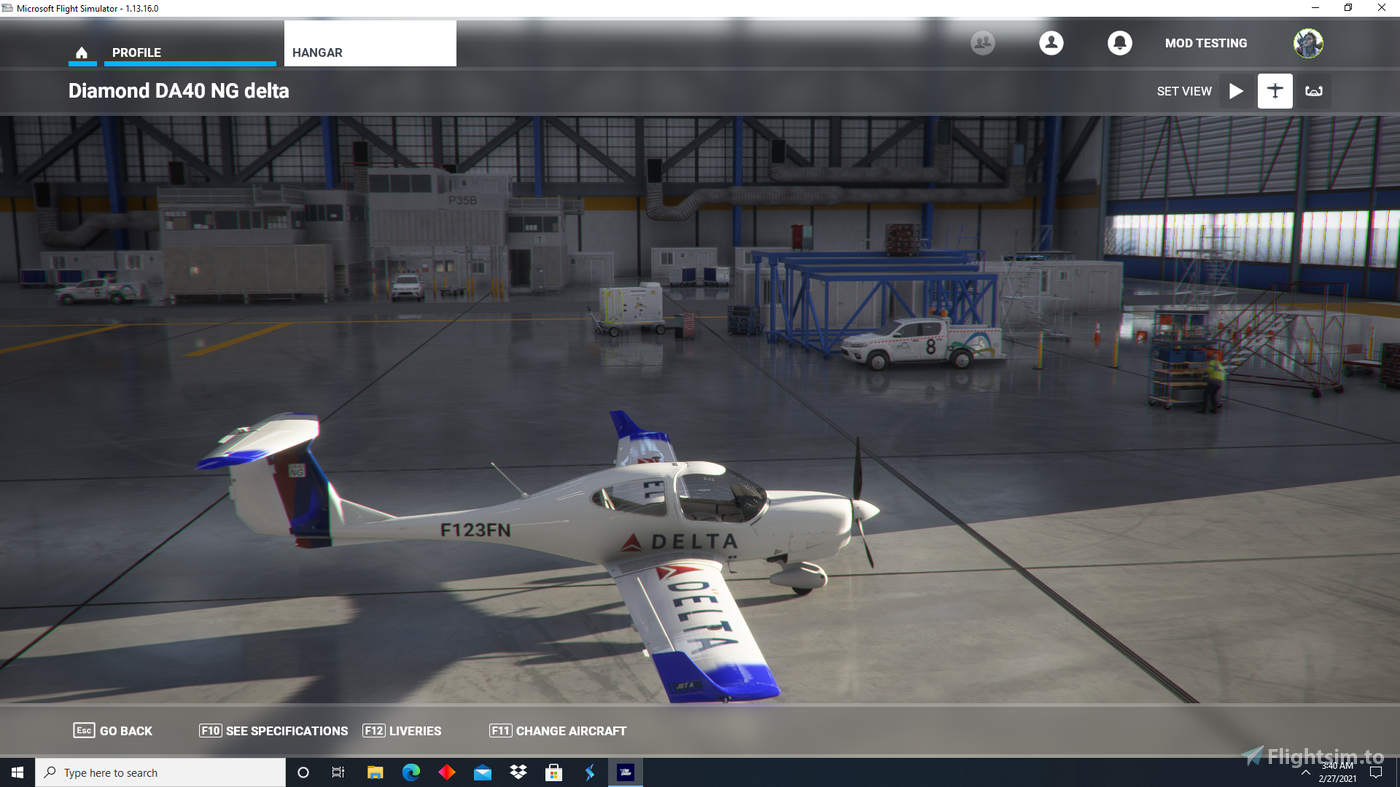Open the LIVERIES selection
1400x787 pixels.
click(x=402, y=730)
